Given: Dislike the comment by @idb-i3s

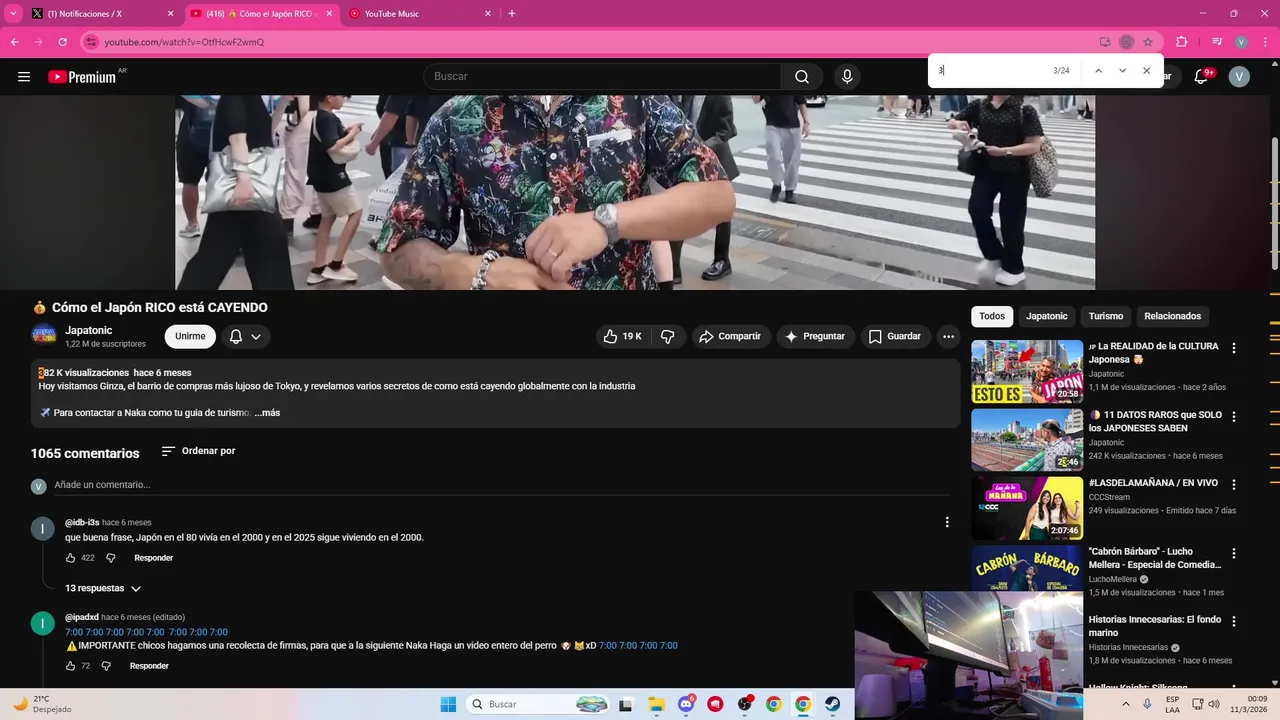Looking at the screenshot, I should tap(111, 558).
